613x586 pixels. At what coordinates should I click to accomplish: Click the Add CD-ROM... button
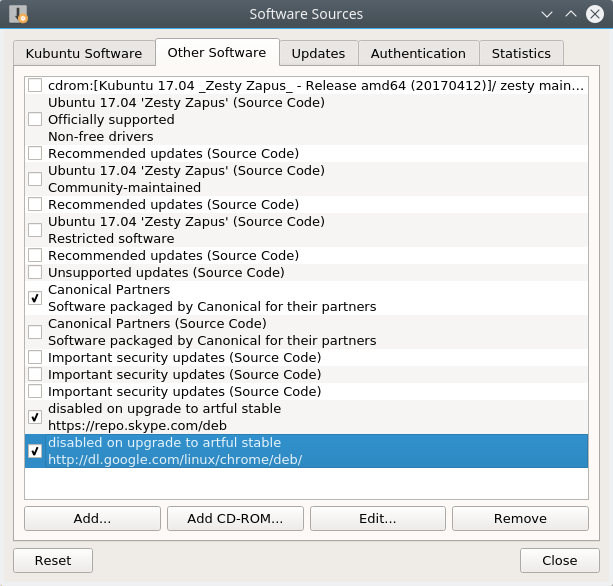pos(235,518)
